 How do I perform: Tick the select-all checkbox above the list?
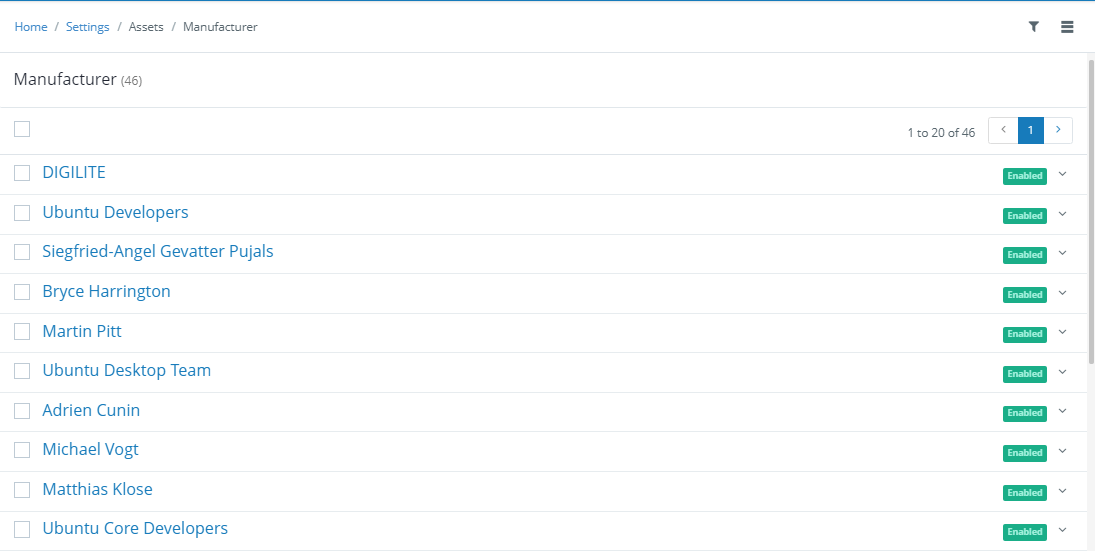[22, 129]
